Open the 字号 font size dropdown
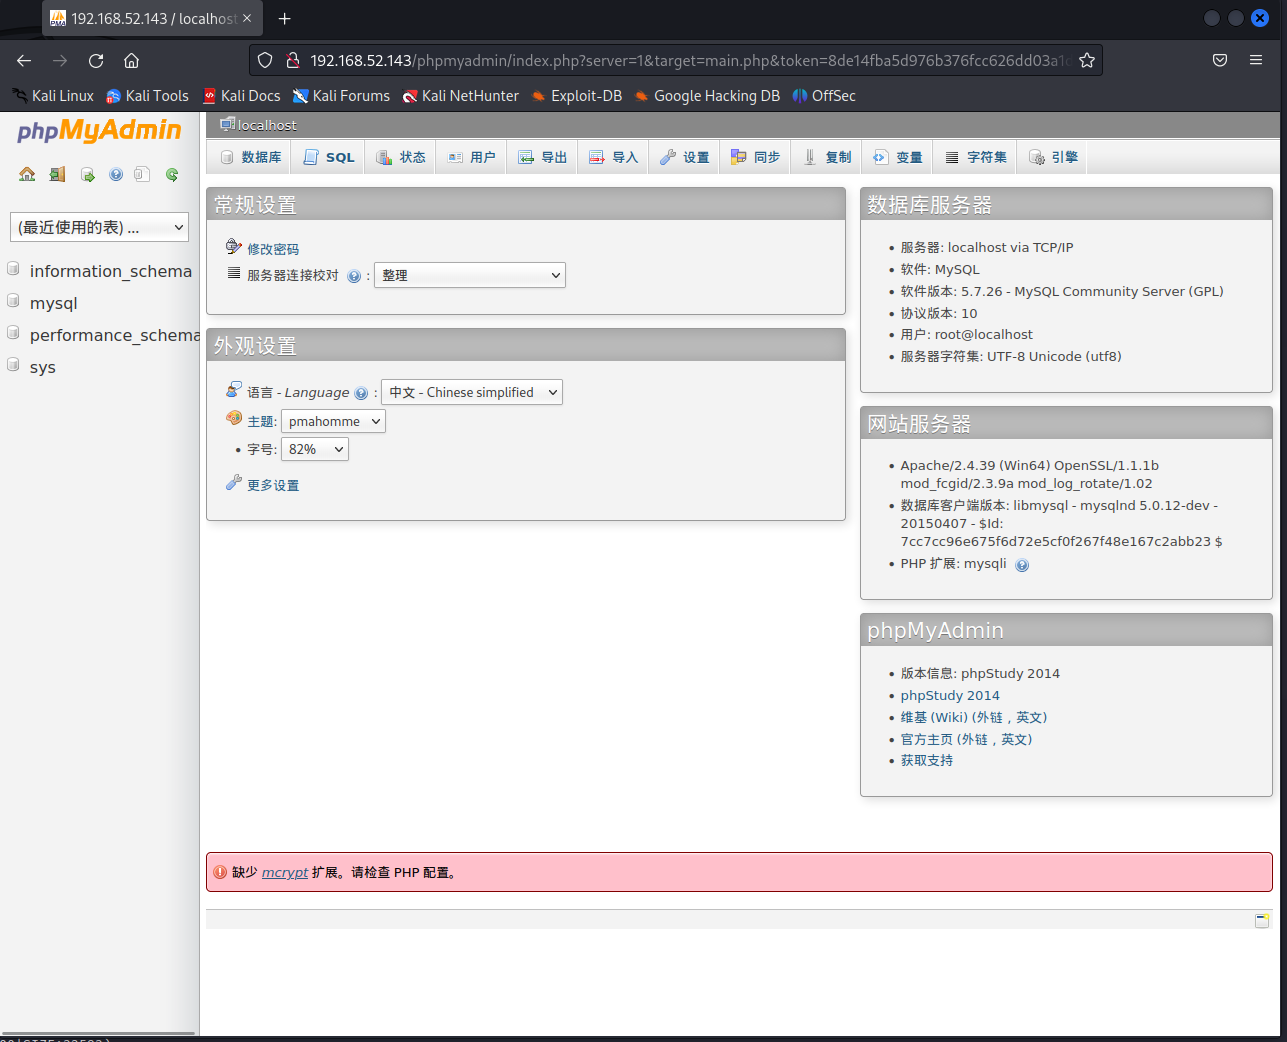1287x1042 pixels. click(x=315, y=449)
